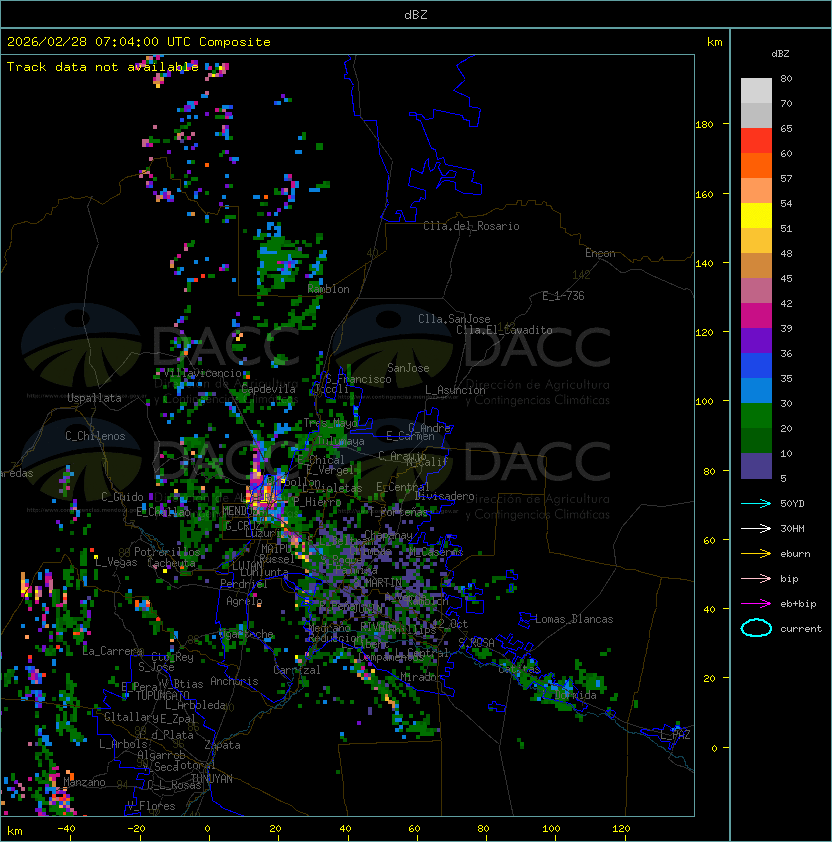This screenshot has height=842, width=832.
Task: Click the '2026/02/28 07:04:00 UTC Composite' timestamp
Action: coord(139,42)
